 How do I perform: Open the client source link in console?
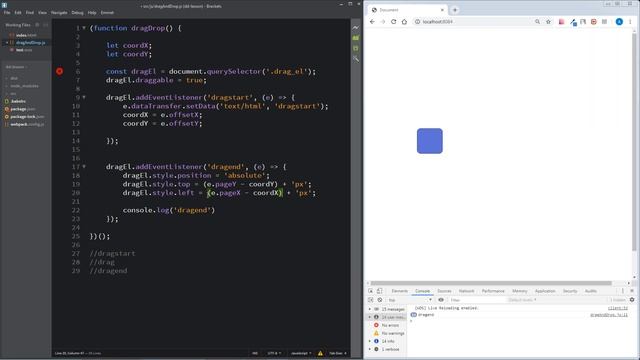tap(618, 308)
